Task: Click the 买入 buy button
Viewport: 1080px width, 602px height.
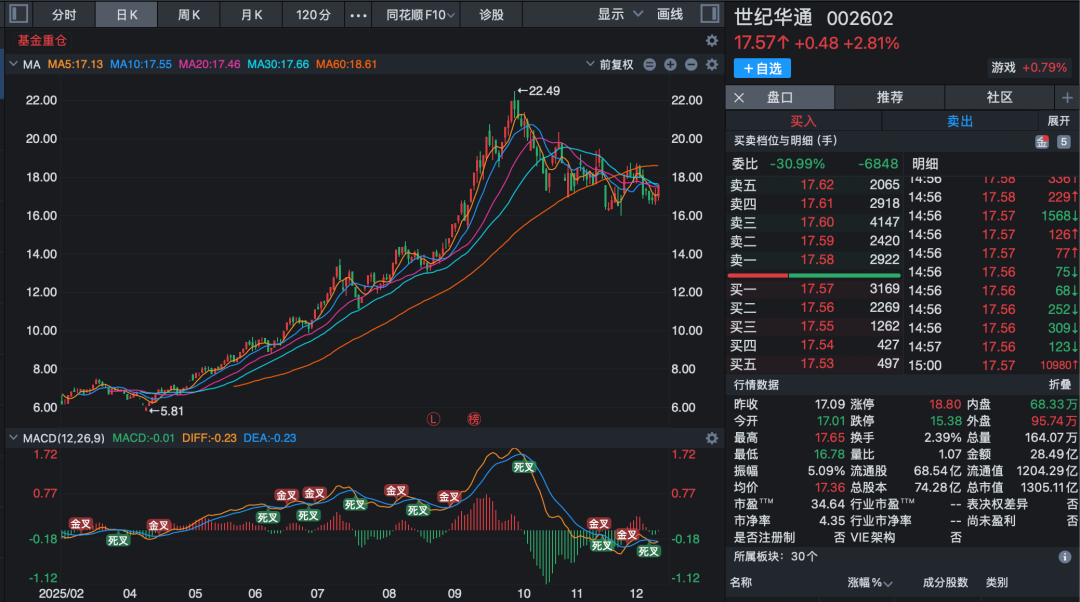Action: tap(803, 120)
